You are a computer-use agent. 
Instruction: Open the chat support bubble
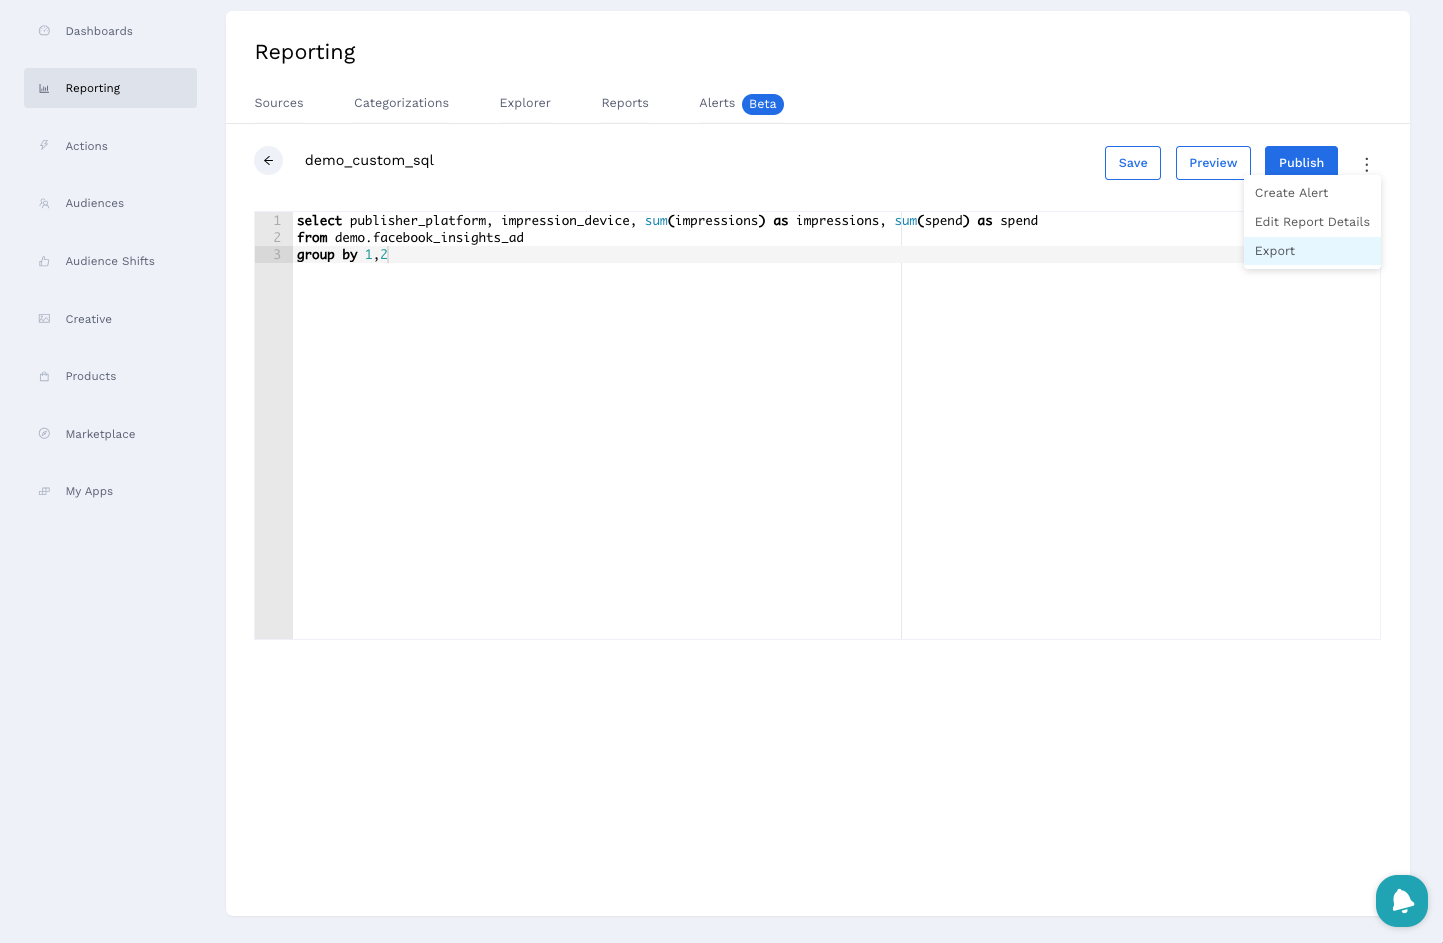tap(1401, 901)
